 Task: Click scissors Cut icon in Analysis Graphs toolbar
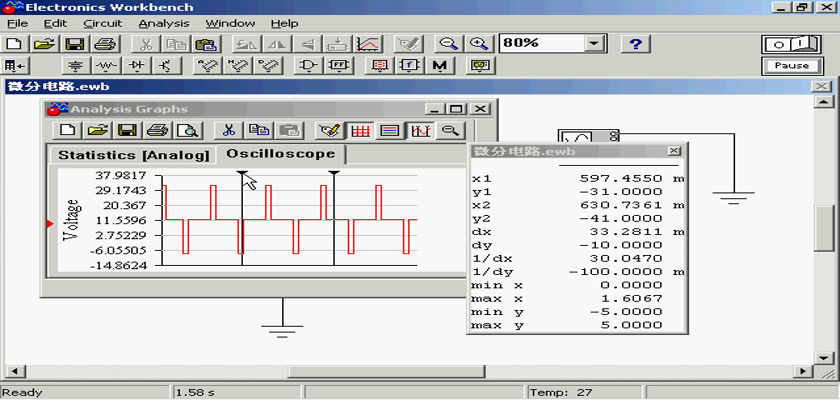(228, 130)
